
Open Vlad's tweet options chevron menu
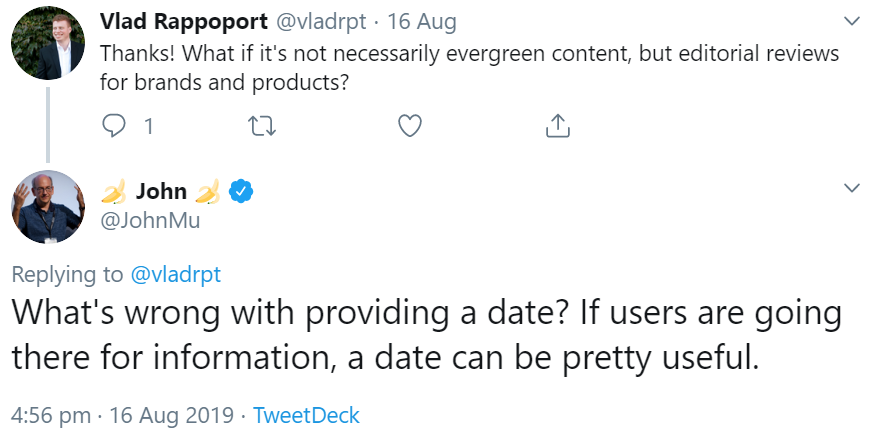click(852, 21)
